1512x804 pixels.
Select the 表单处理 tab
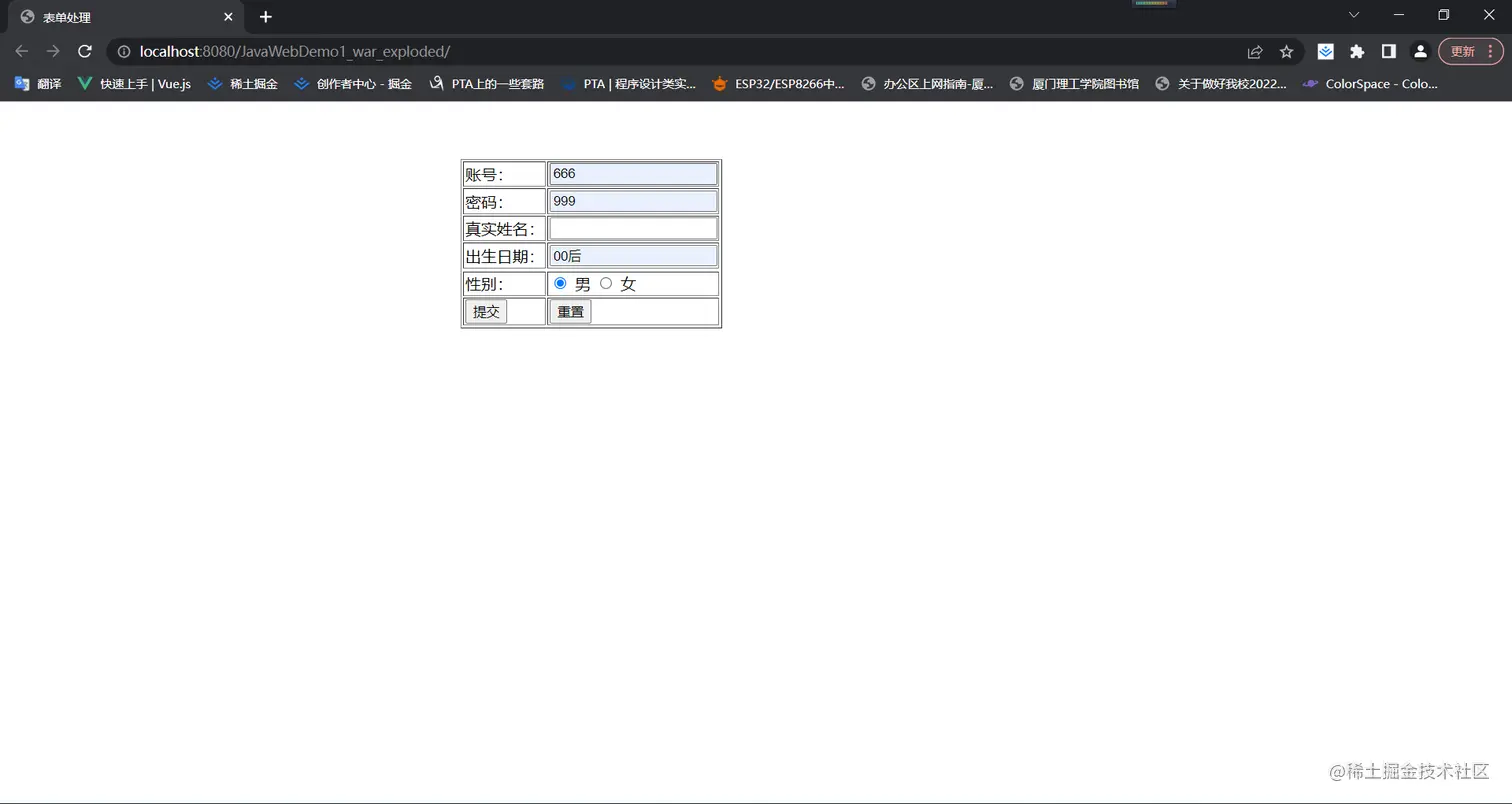pyautogui.click(x=125, y=18)
